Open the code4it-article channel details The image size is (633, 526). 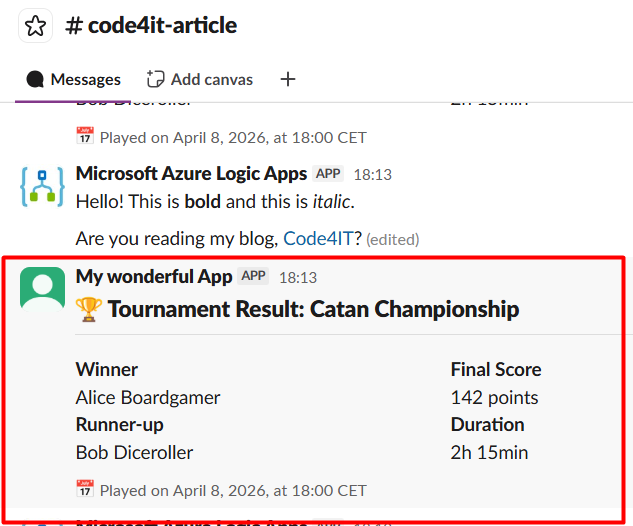(151, 26)
